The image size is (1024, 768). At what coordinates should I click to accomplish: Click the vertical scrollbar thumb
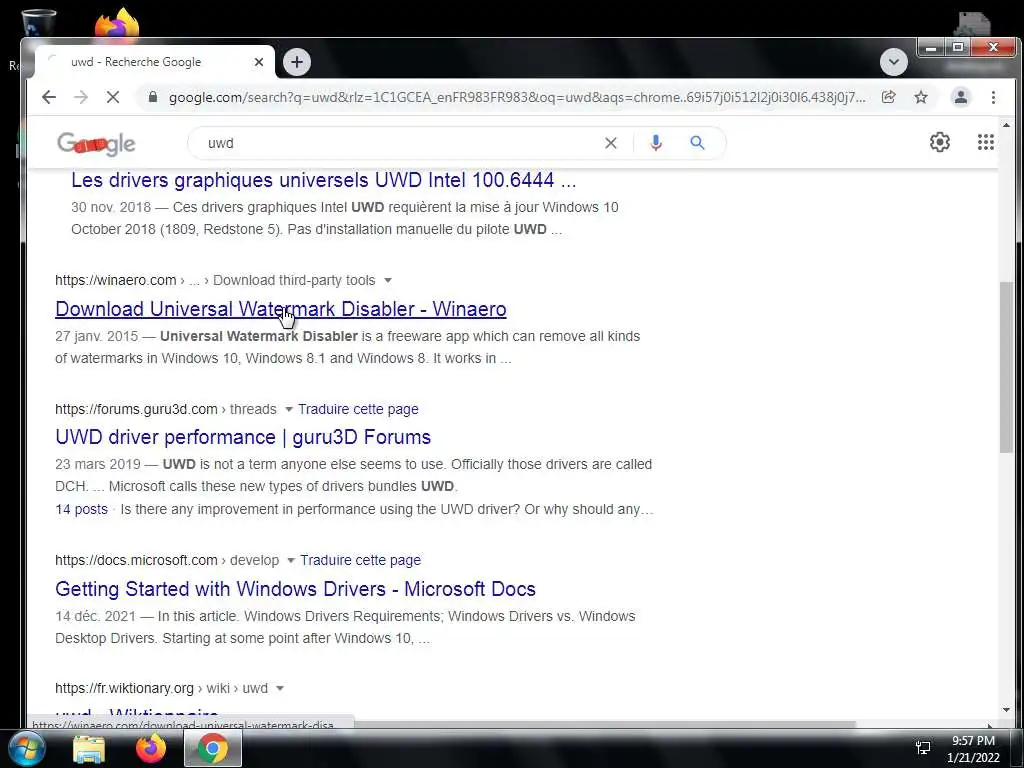[x=1006, y=367]
